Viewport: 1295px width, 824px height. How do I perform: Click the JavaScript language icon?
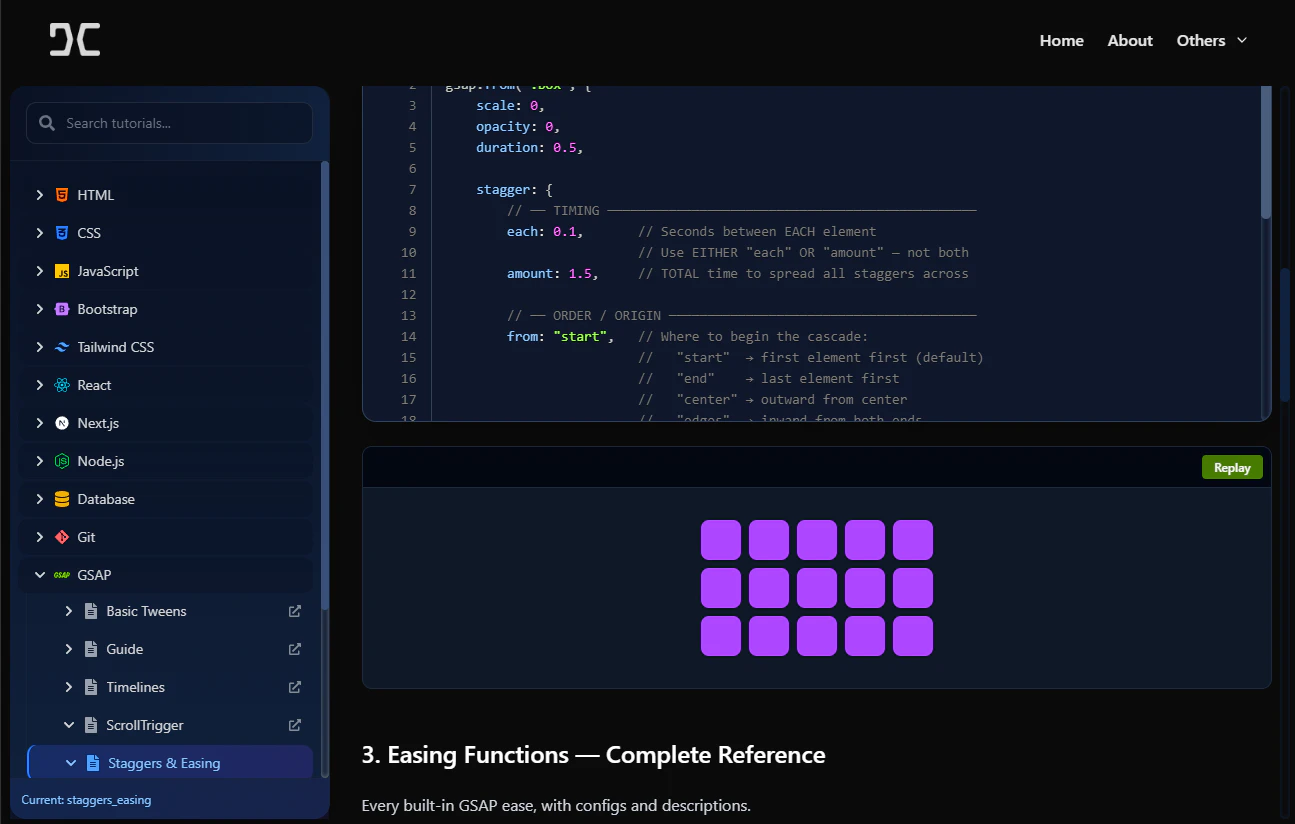[62, 270]
